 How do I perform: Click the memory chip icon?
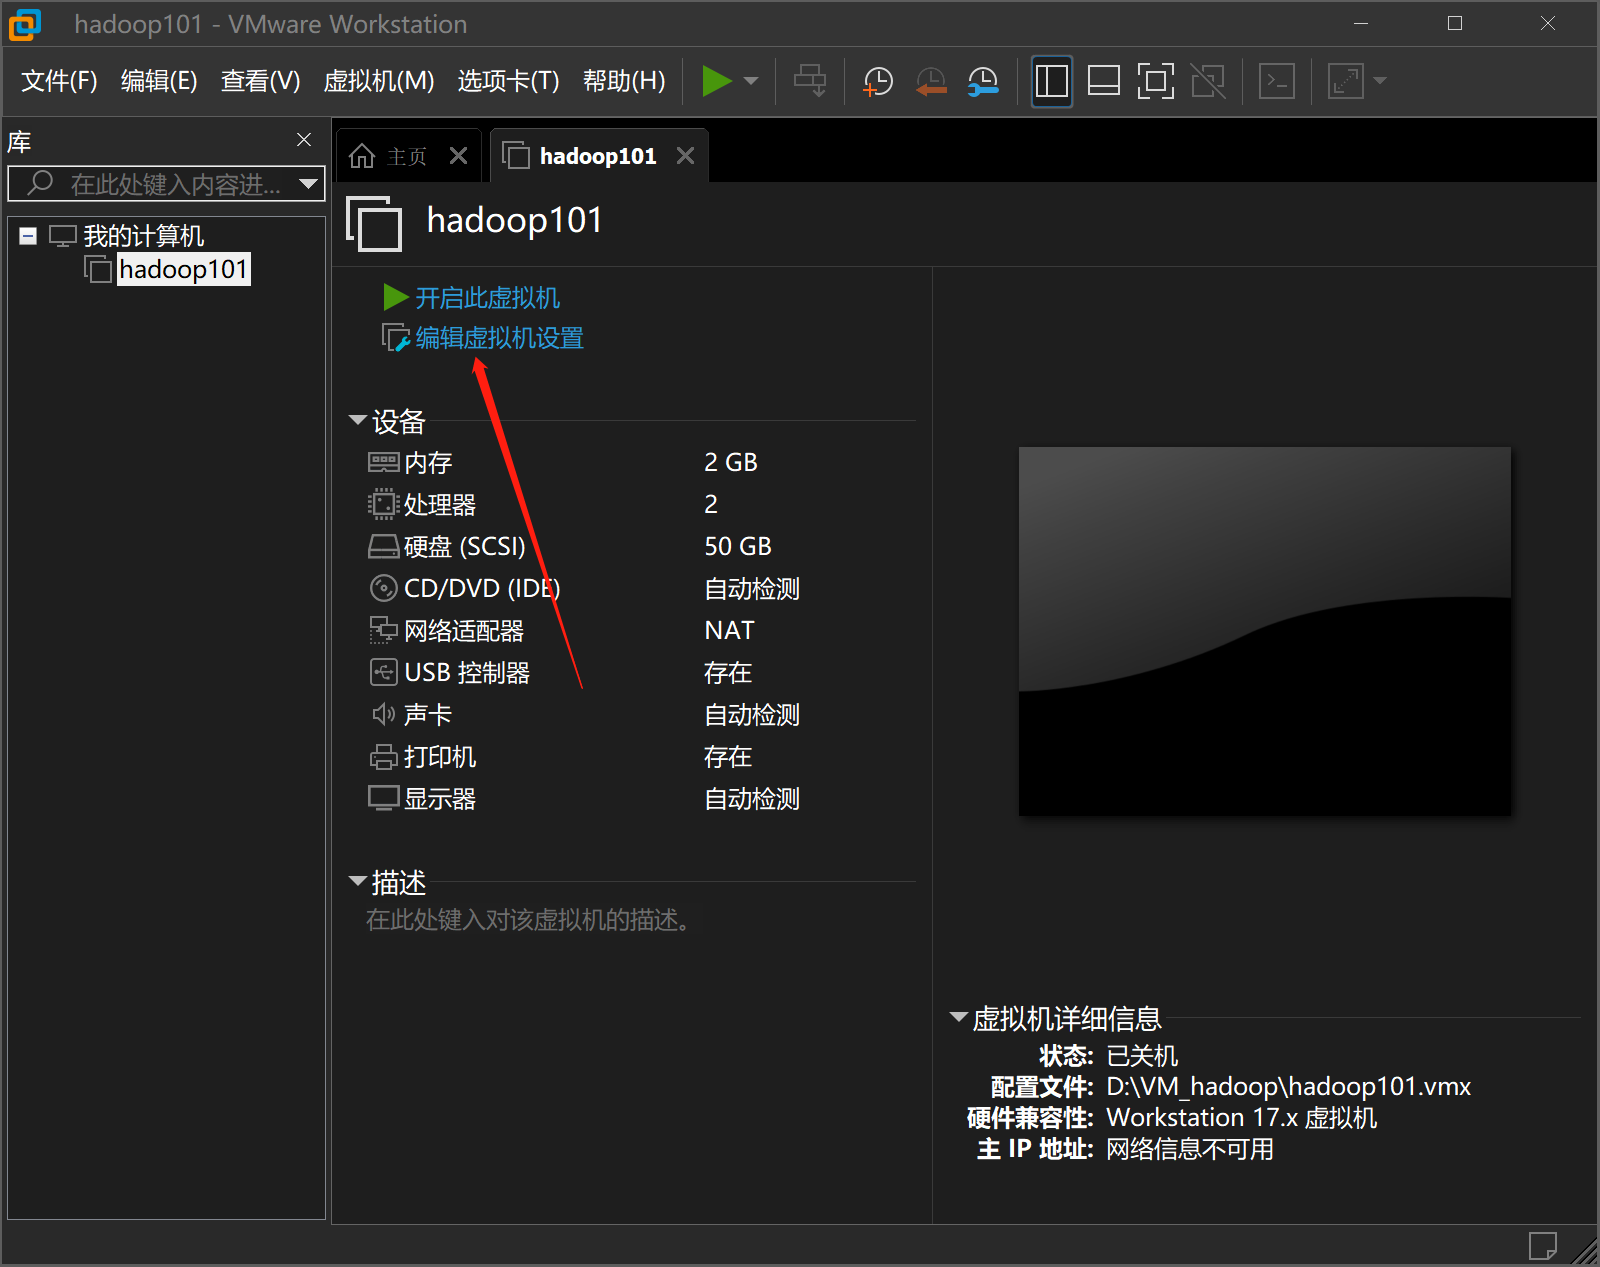[384, 462]
